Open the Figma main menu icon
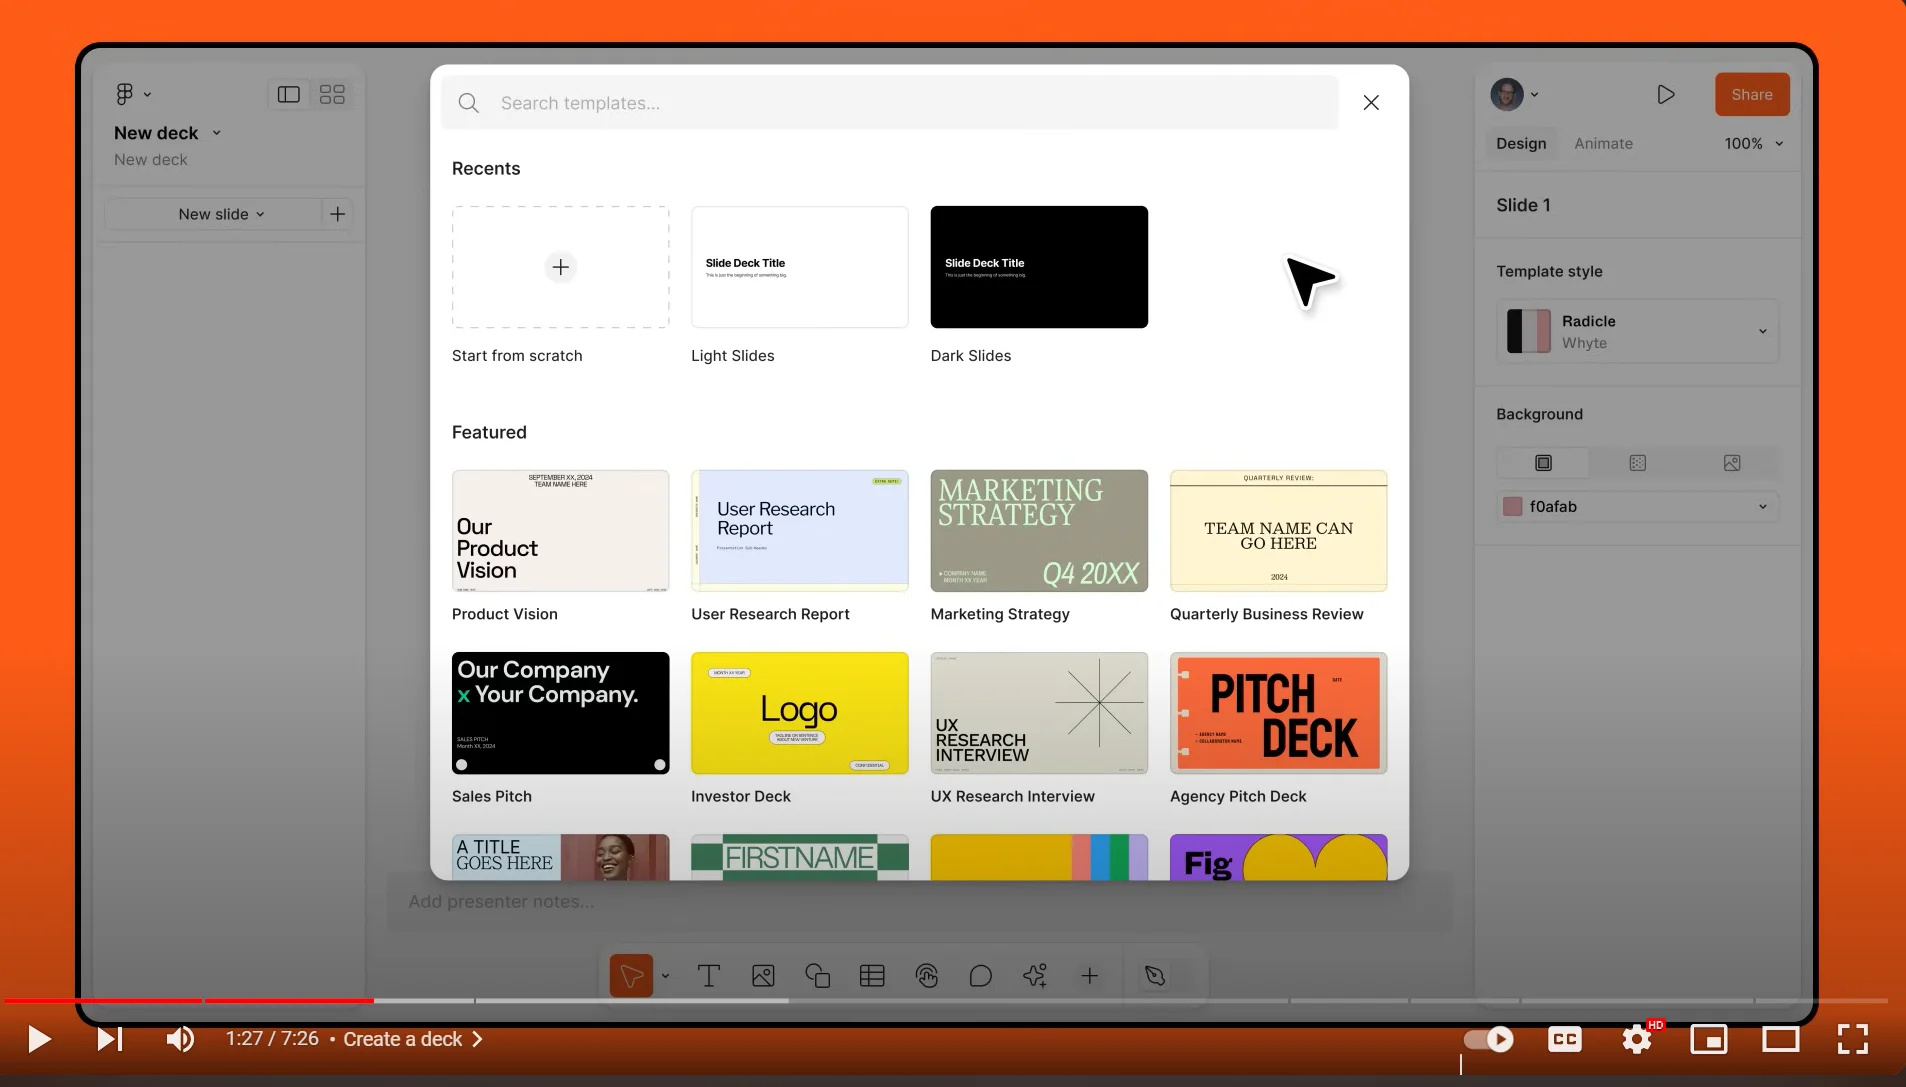 click(x=124, y=94)
